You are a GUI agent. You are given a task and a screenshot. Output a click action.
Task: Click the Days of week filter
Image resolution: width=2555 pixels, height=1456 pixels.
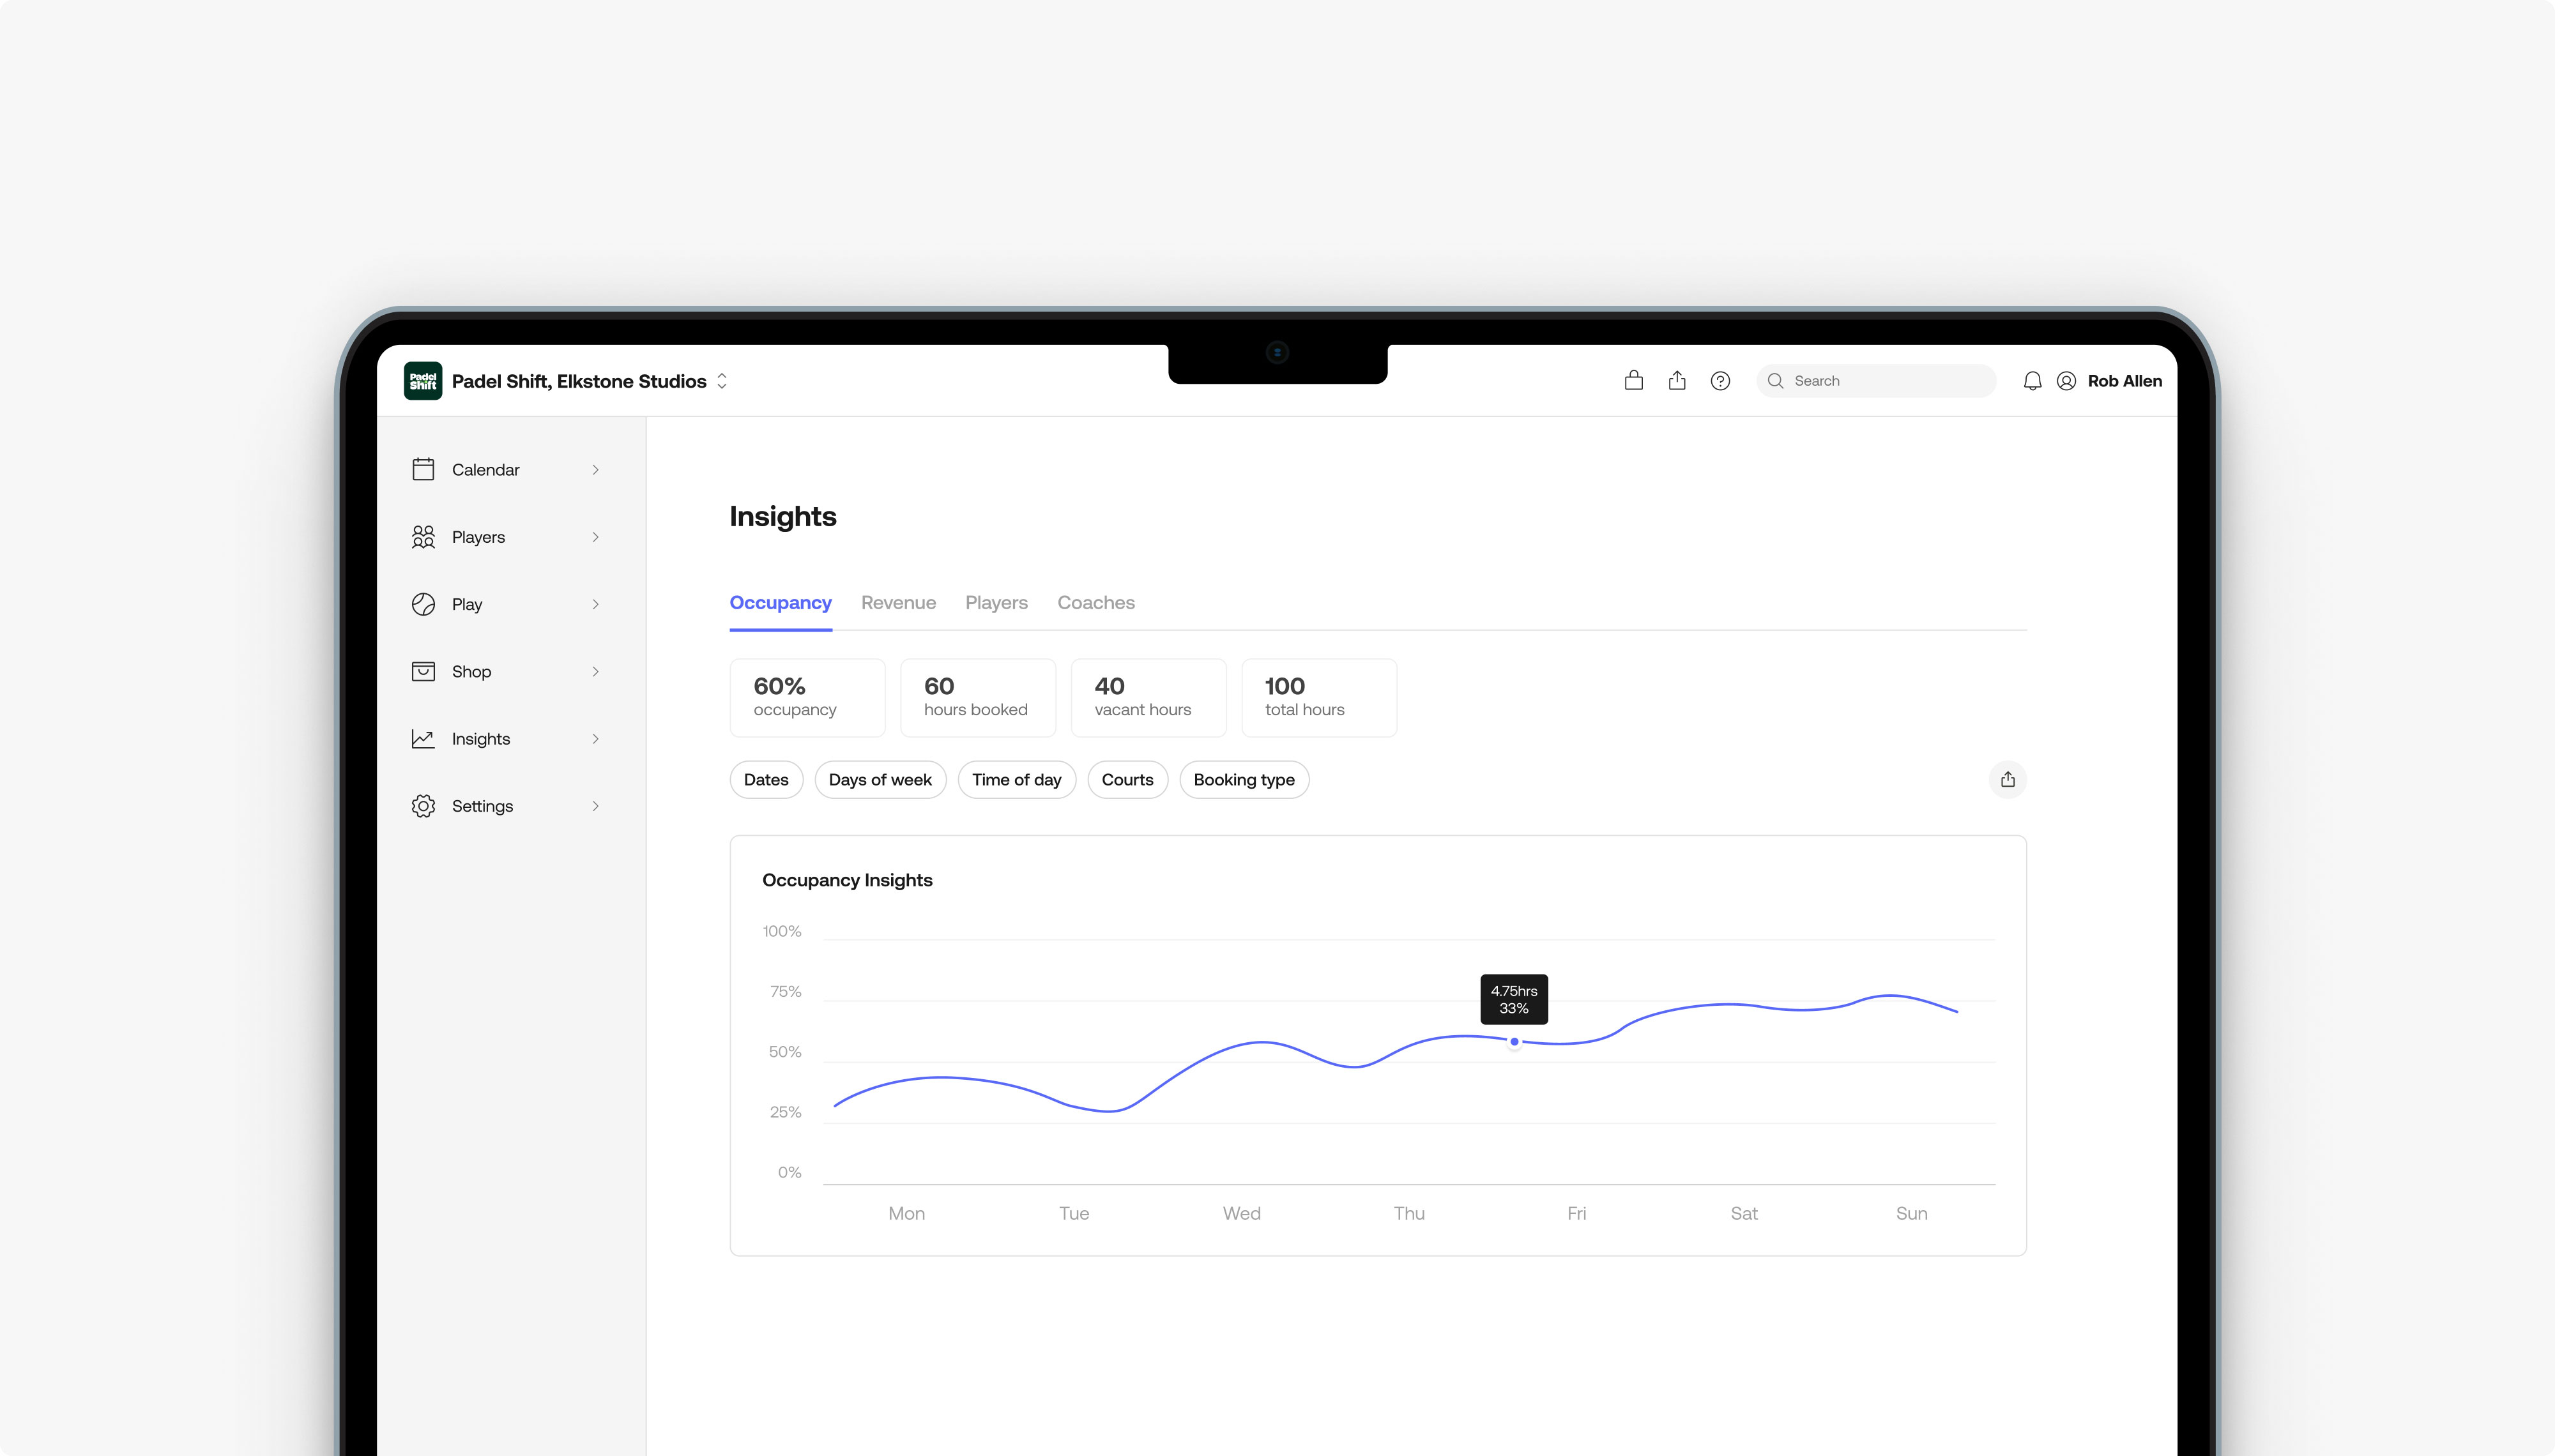879,779
